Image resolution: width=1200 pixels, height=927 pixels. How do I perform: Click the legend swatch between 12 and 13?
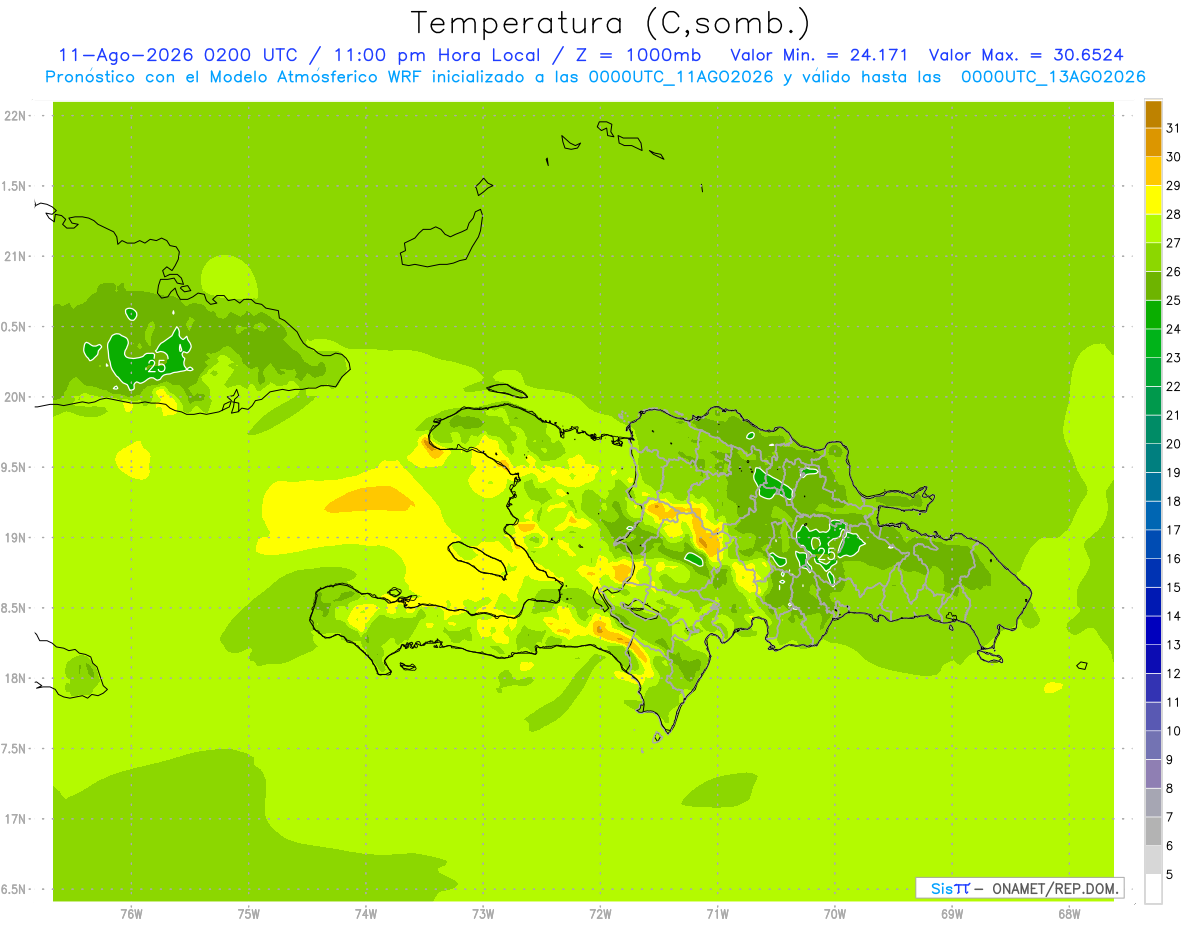[x=1153, y=659]
